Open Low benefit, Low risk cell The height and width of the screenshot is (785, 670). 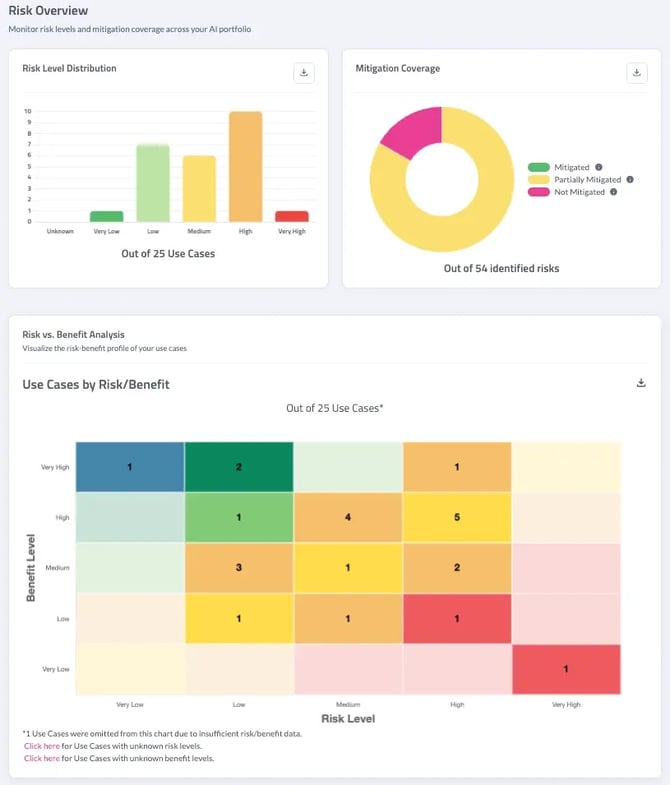tap(239, 619)
